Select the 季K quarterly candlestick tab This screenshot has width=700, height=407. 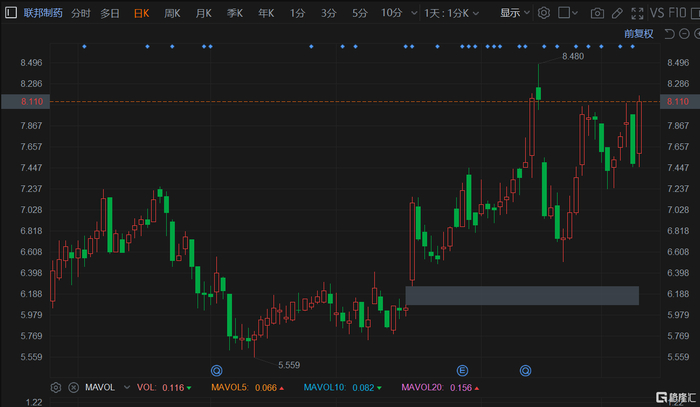pyautogui.click(x=235, y=13)
